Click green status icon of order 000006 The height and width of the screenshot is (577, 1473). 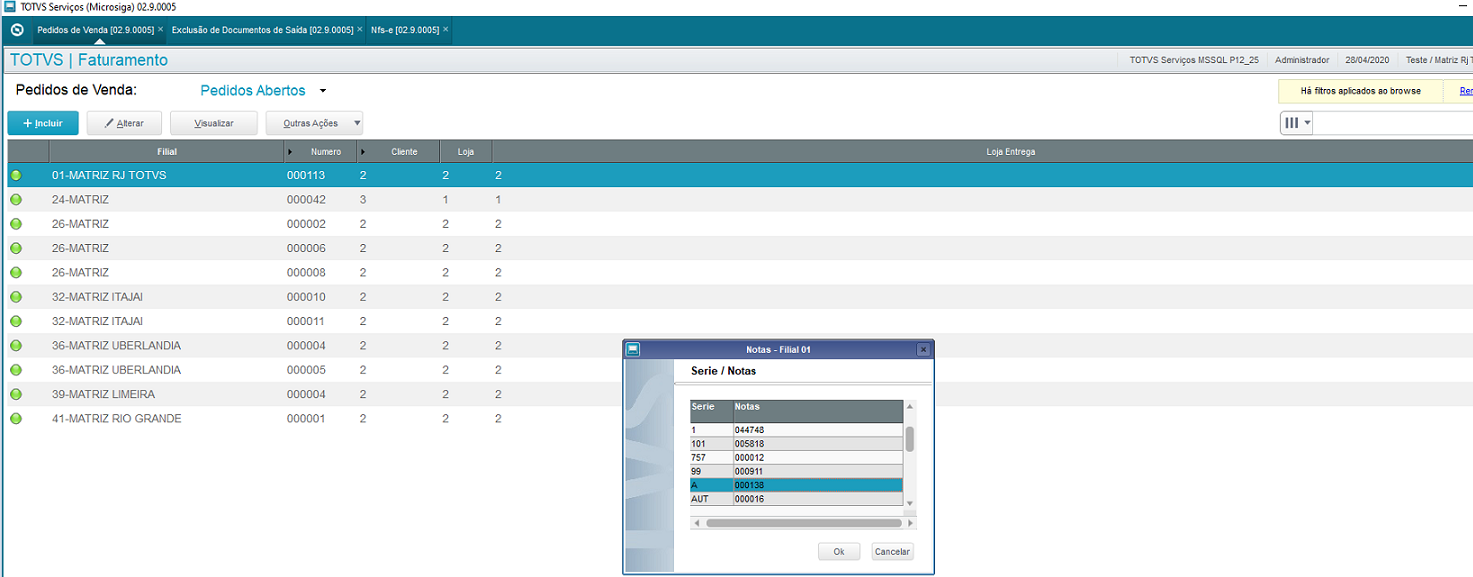pyautogui.click(x=16, y=248)
